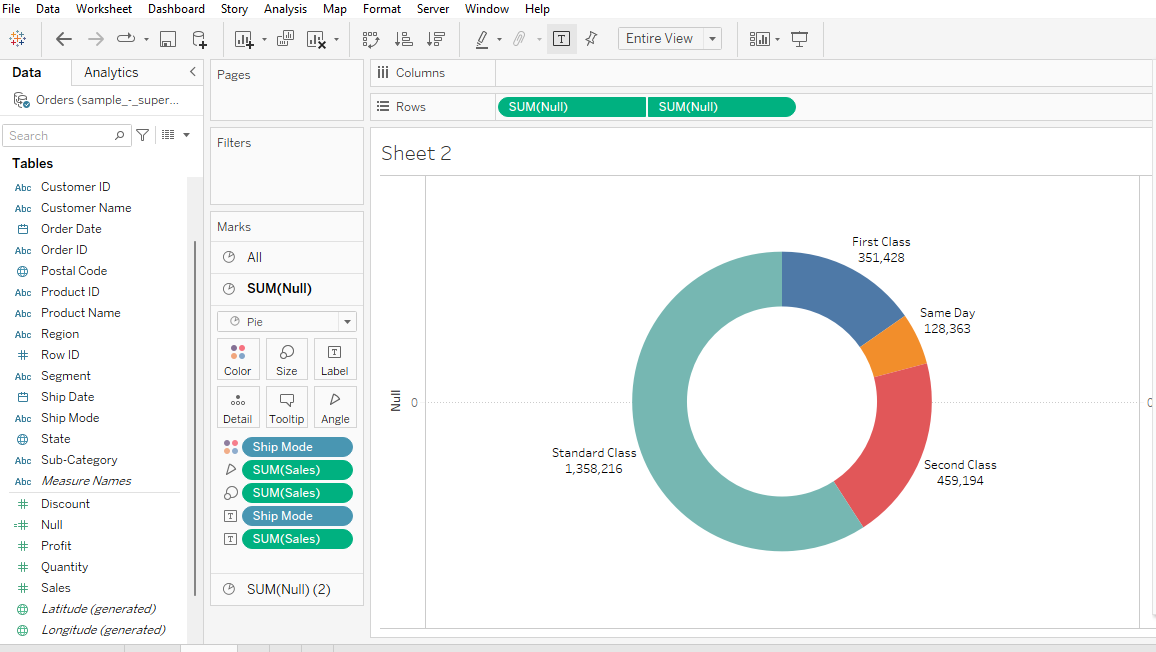This screenshot has width=1156, height=652.
Task: Click the Ship Mode pill on Color
Action: [297, 446]
